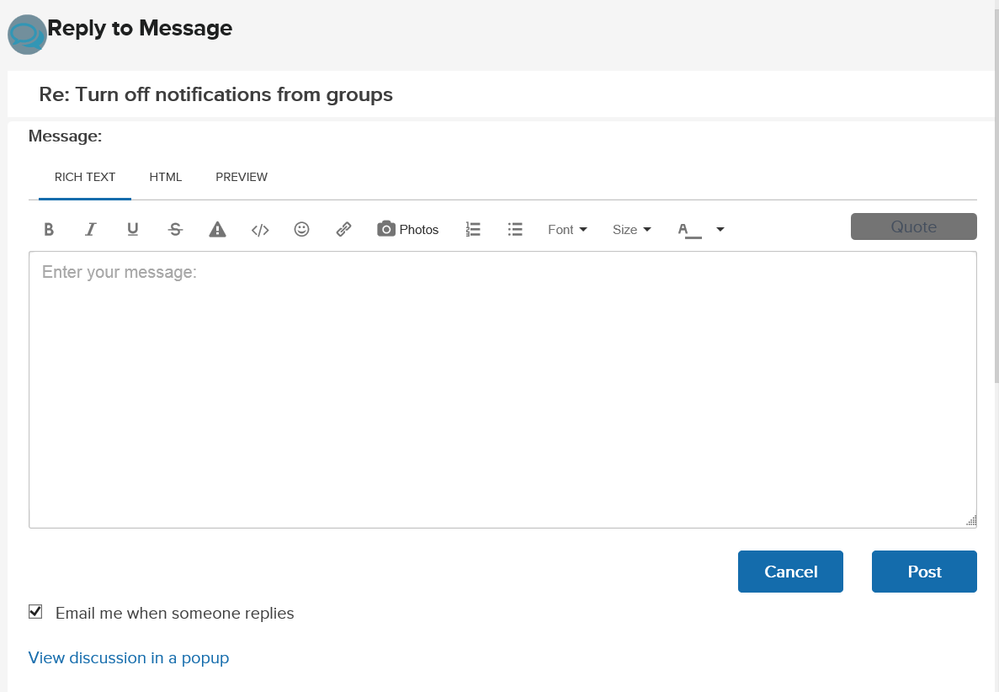The image size is (999, 692).
Task: Open the emoji smiley picker
Action: coord(301,229)
